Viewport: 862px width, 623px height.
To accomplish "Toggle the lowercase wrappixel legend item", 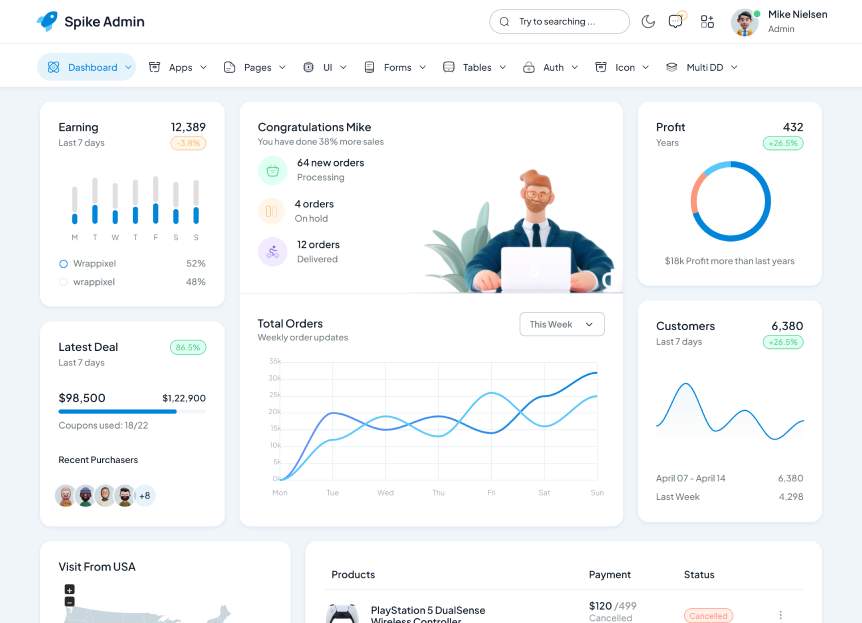I will (x=87, y=282).
